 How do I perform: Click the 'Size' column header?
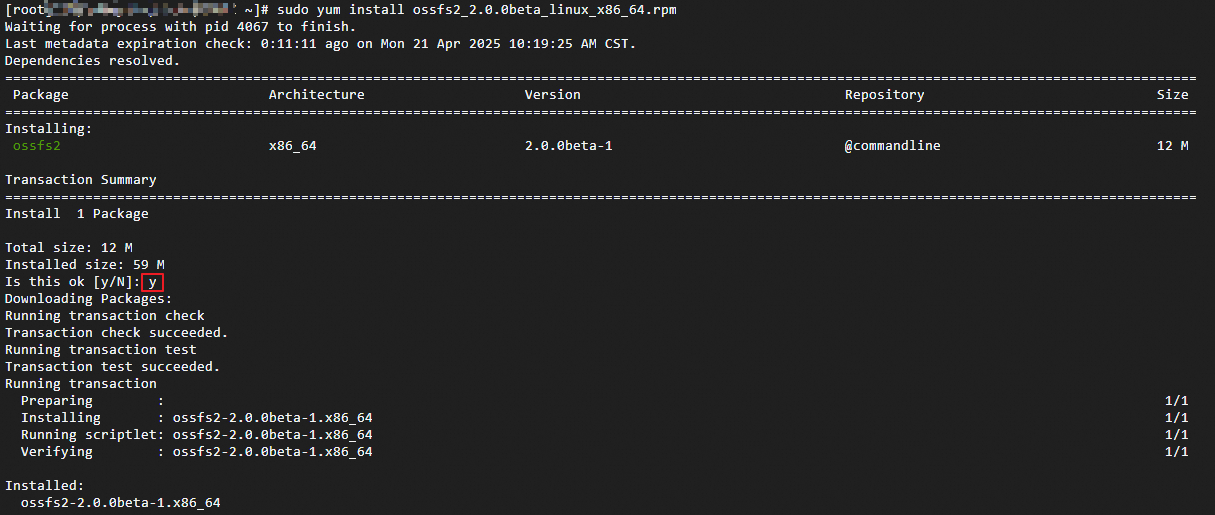(x=1173, y=95)
